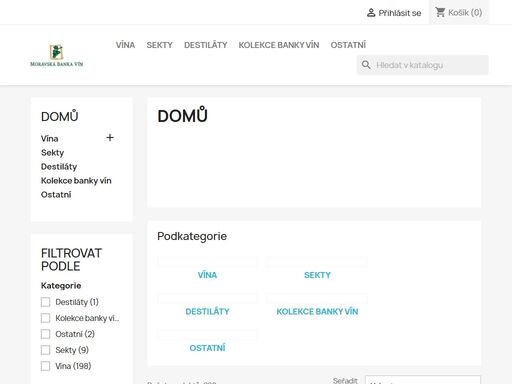Click the Podkategorie heading
This screenshot has width=512, height=384.
192,236
